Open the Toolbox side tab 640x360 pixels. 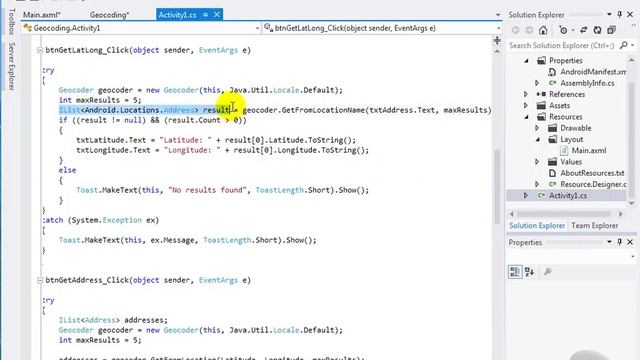12,21
